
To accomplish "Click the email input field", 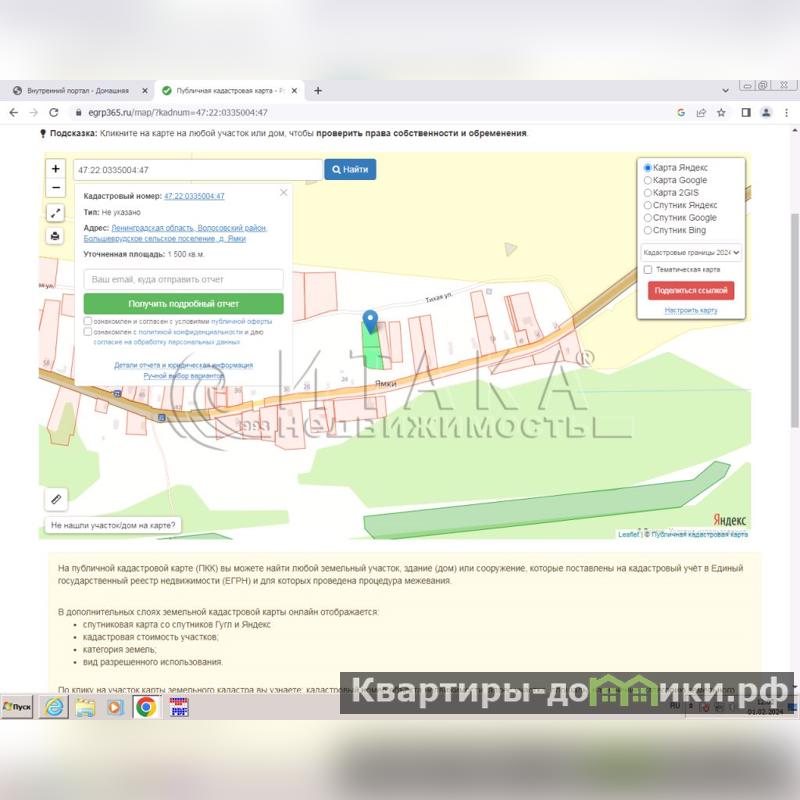I will tap(183, 279).
